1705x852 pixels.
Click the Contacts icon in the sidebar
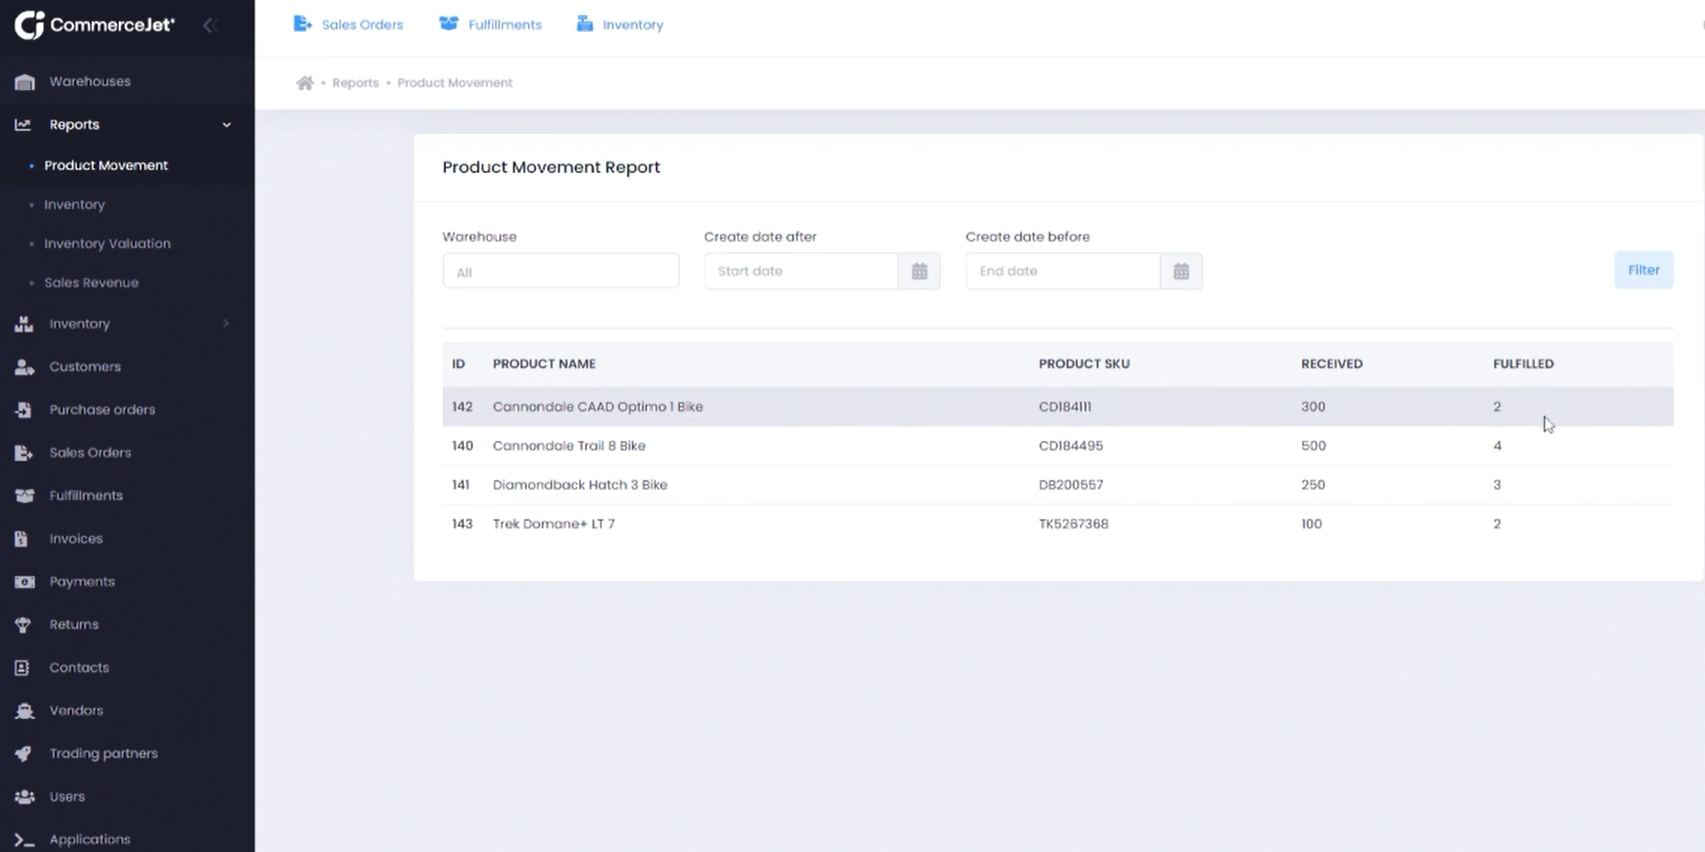pyautogui.click(x=22, y=668)
